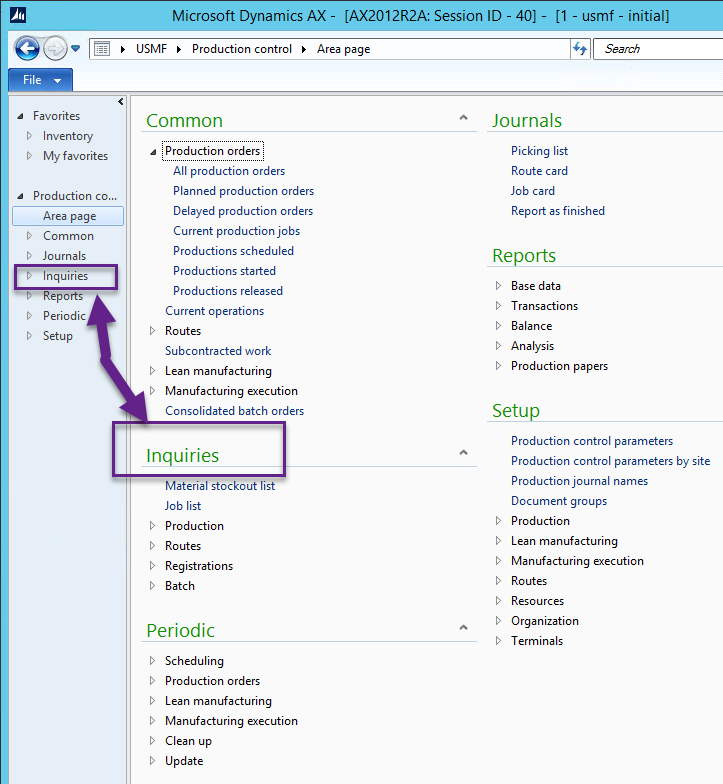Open Picking list journal
Image resolution: width=723 pixels, height=784 pixels.
pyautogui.click(x=540, y=151)
